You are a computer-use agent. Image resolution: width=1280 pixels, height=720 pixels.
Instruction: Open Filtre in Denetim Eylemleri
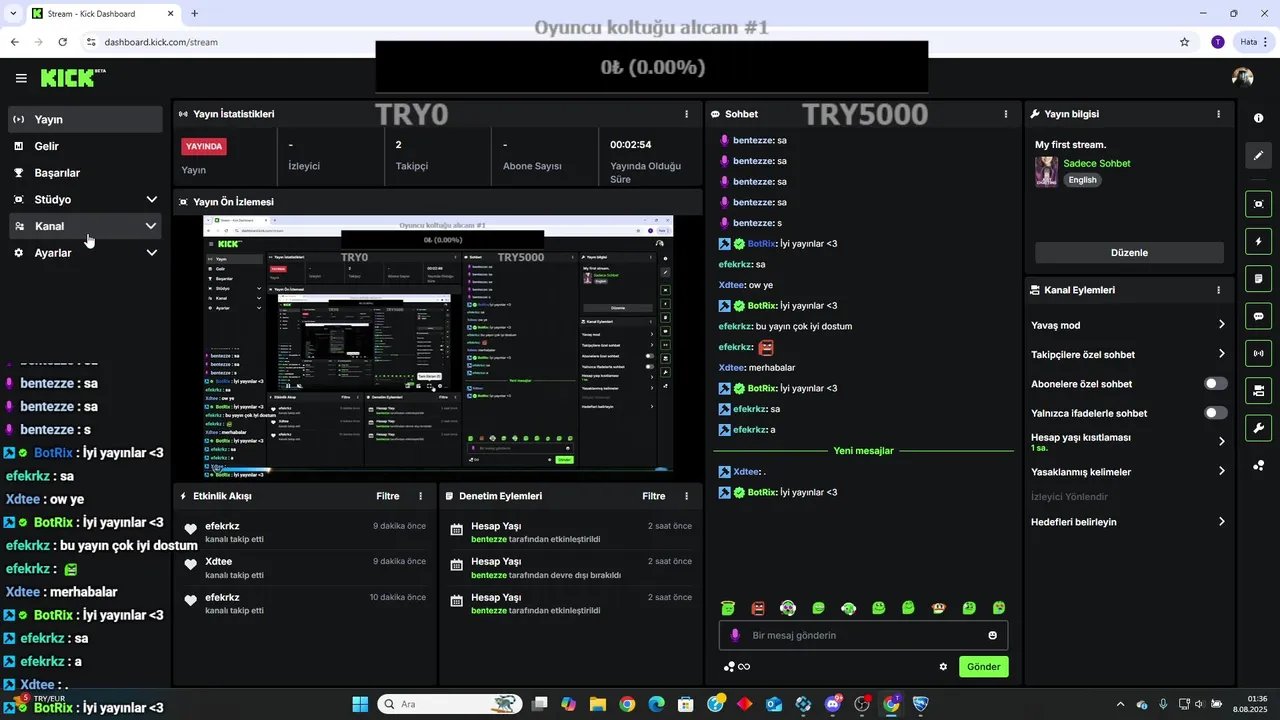pyautogui.click(x=653, y=496)
